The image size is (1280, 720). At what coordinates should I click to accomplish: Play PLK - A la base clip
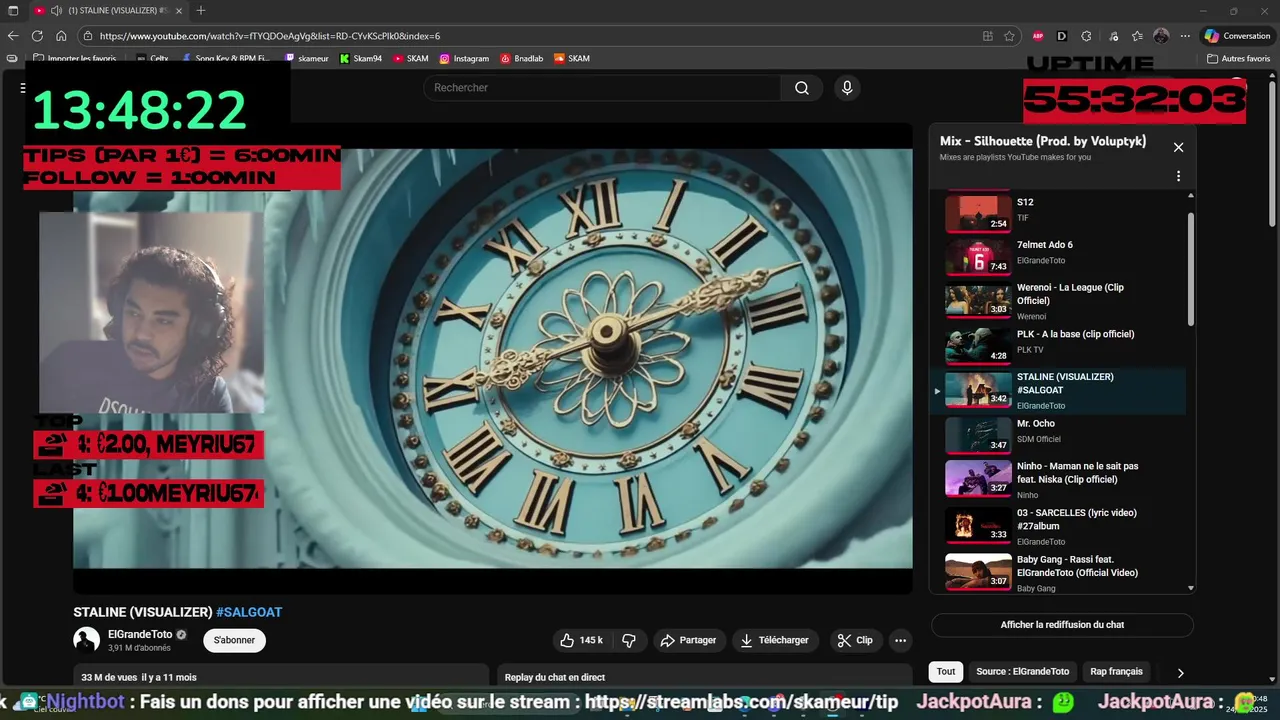(1060, 345)
